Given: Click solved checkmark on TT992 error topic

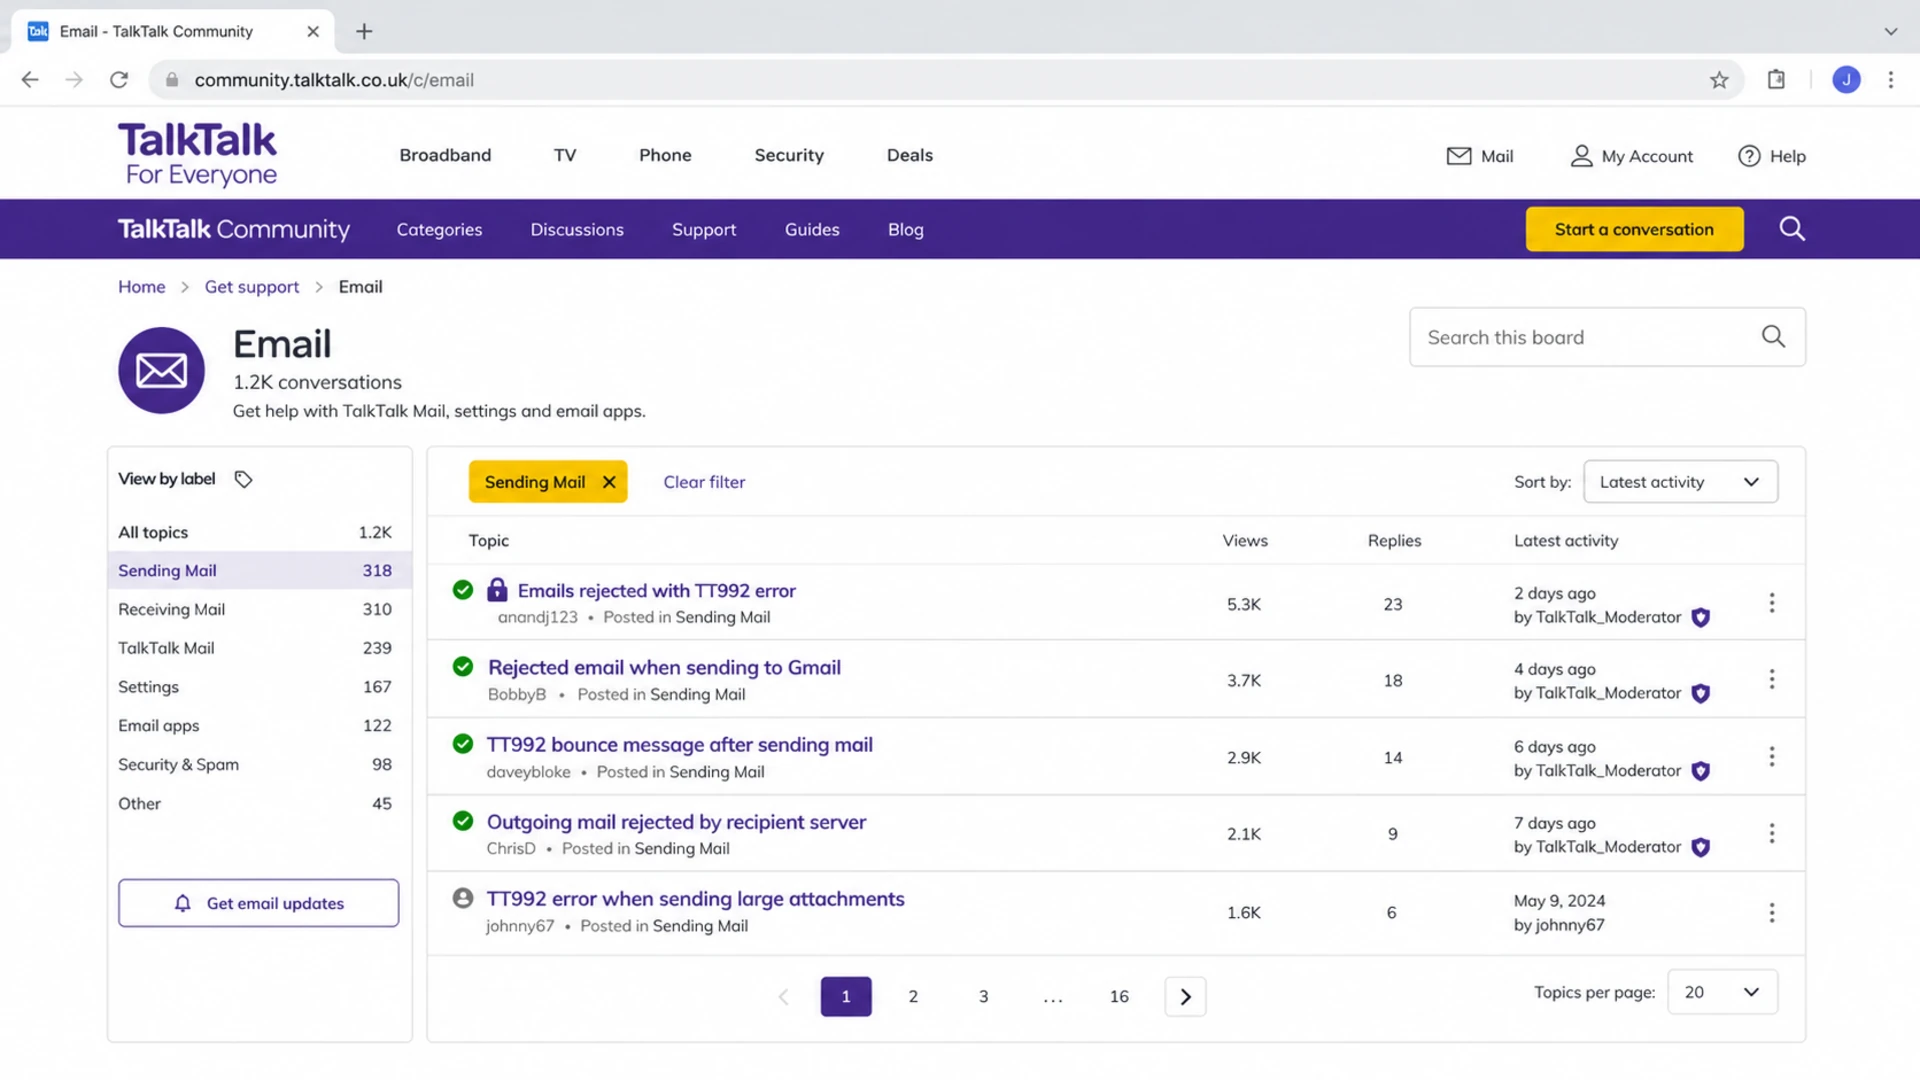Looking at the screenshot, I should pos(462,590).
